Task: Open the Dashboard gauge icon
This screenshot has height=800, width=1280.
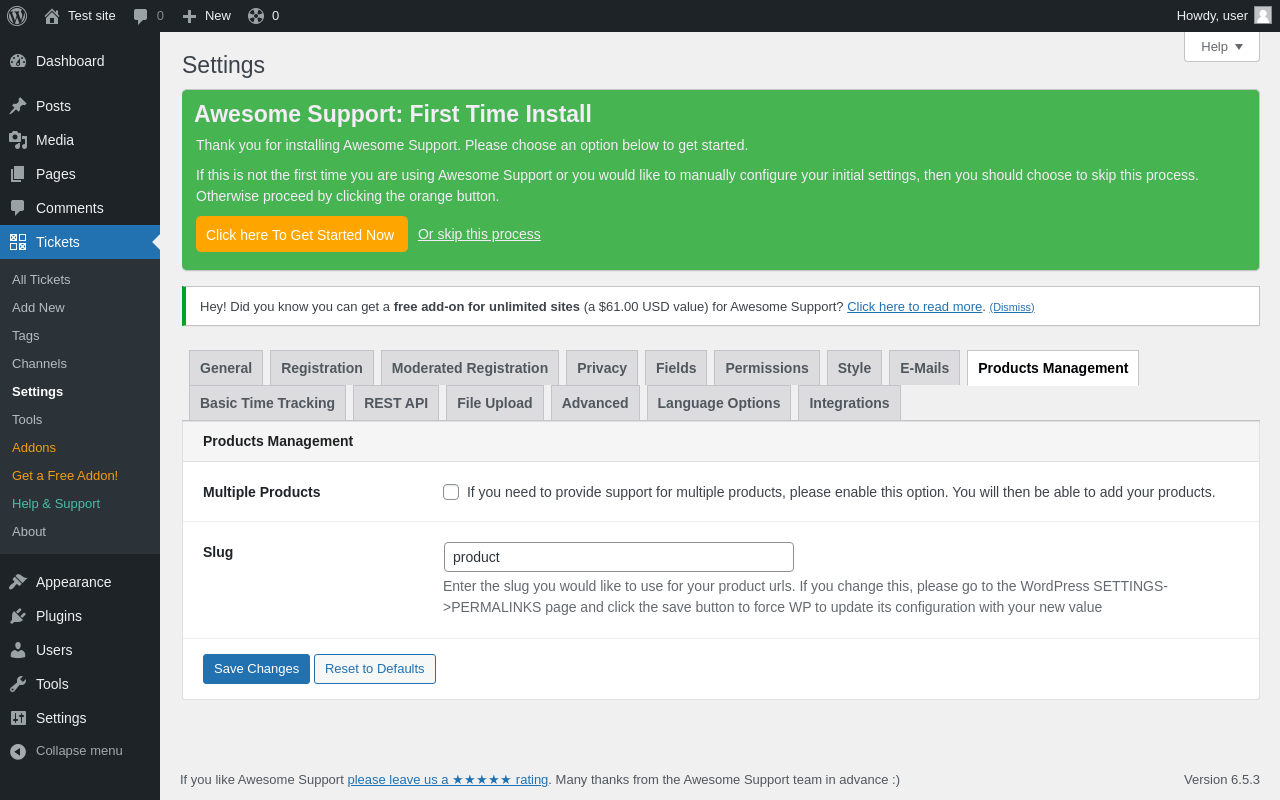Action: [18, 61]
